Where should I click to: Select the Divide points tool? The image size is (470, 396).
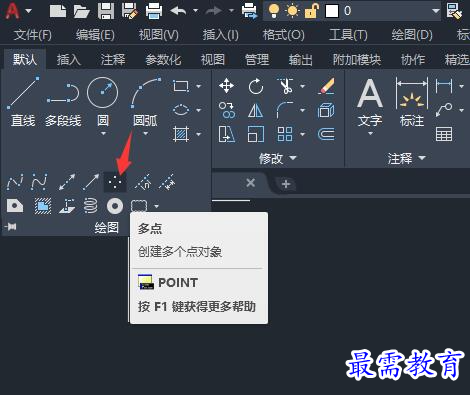(143, 182)
